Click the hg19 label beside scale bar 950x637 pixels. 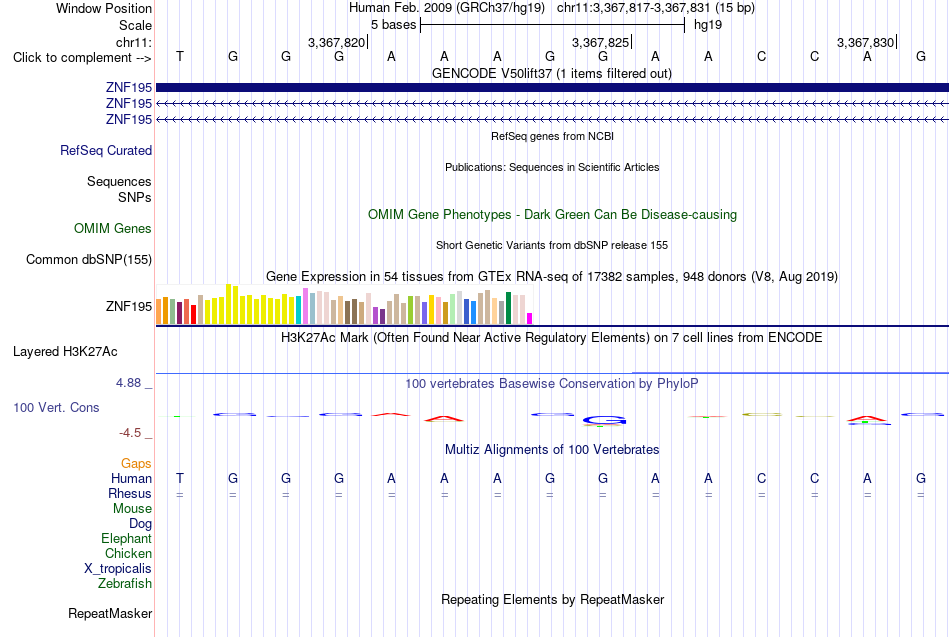708,25
